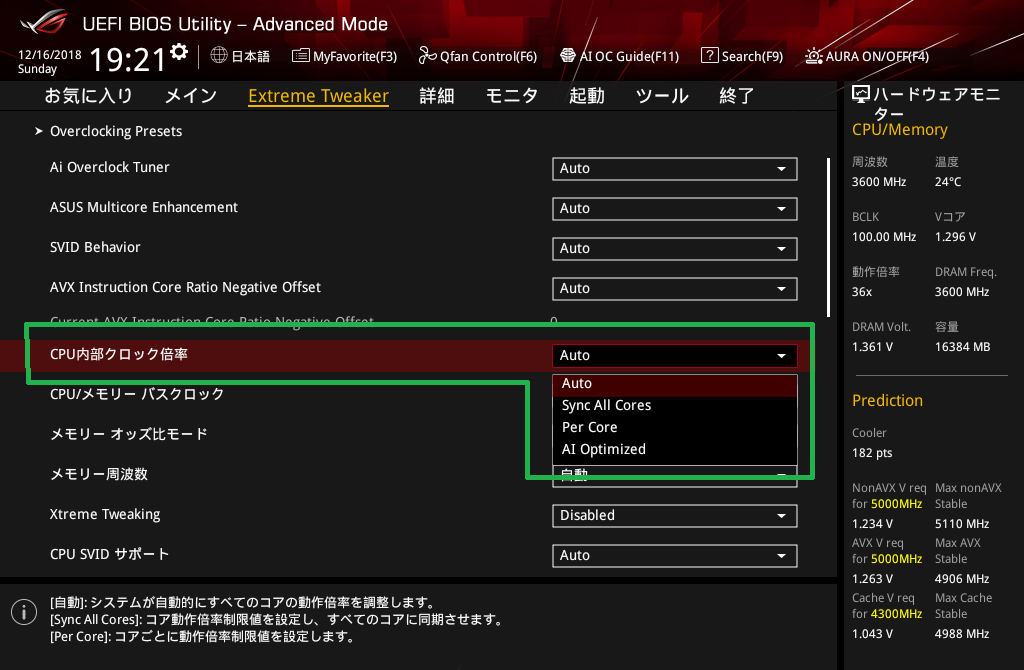
Task: Click the AI OC Guide brain icon
Action: click(568, 56)
